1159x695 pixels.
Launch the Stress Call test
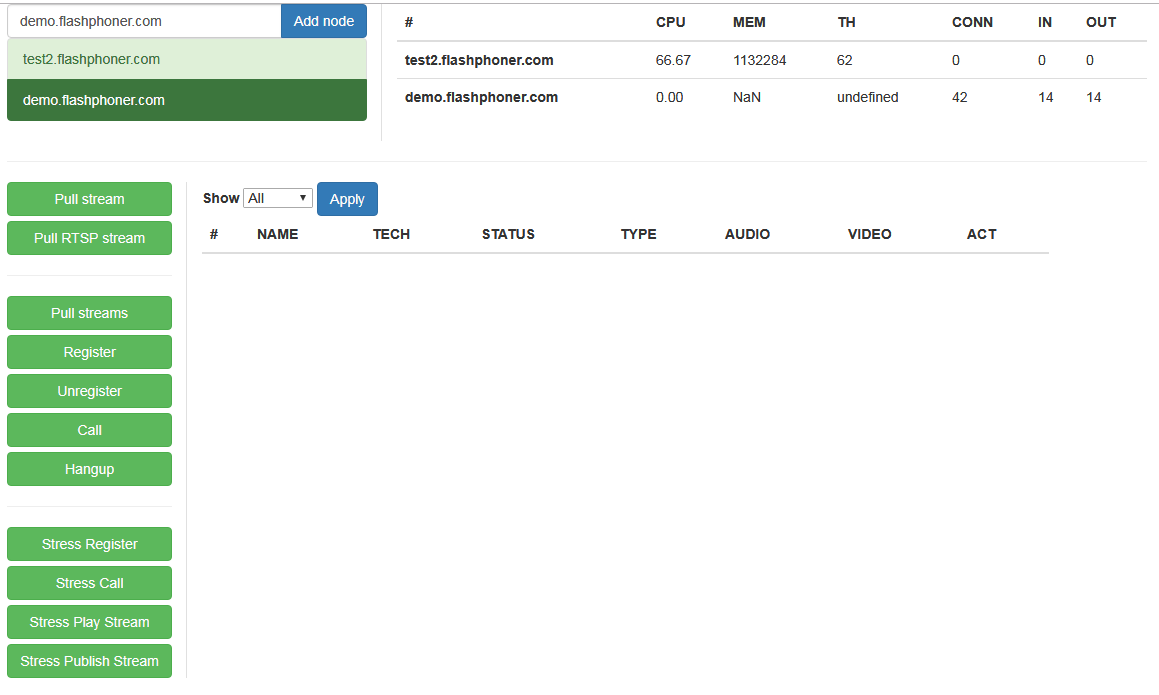(x=89, y=583)
